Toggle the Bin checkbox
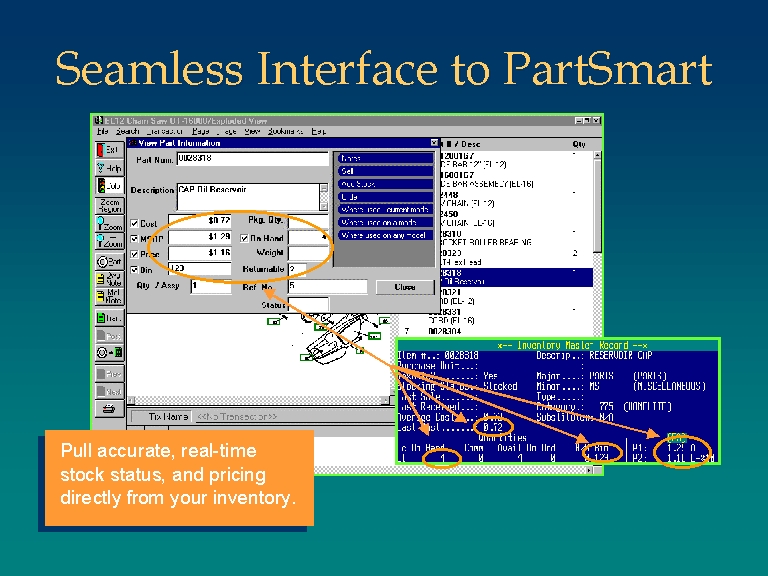Viewport: 768px width, 576px height. tap(134, 270)
